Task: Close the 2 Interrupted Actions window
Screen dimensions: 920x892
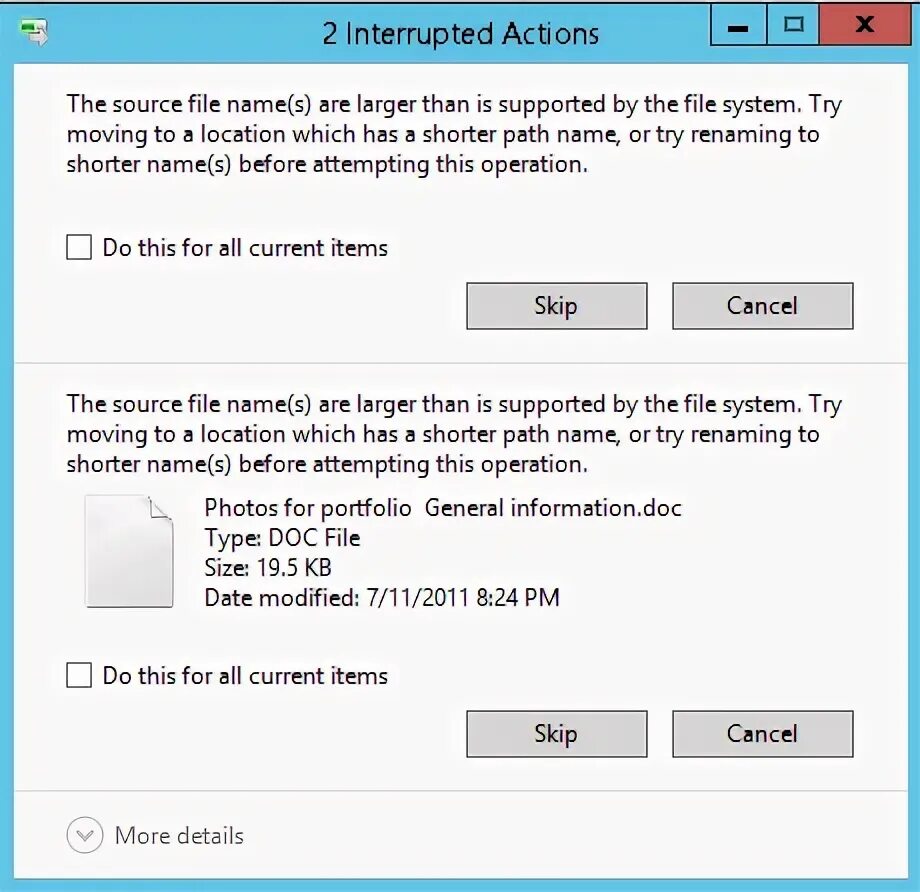Action: click(x=865, y=26)
